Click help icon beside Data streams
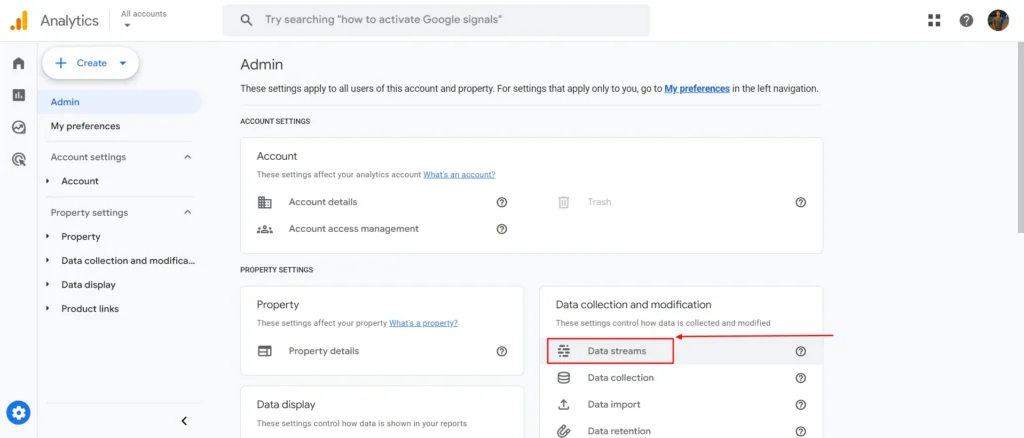Viewport: 1024px width, 438px height. tap(801, 351)
